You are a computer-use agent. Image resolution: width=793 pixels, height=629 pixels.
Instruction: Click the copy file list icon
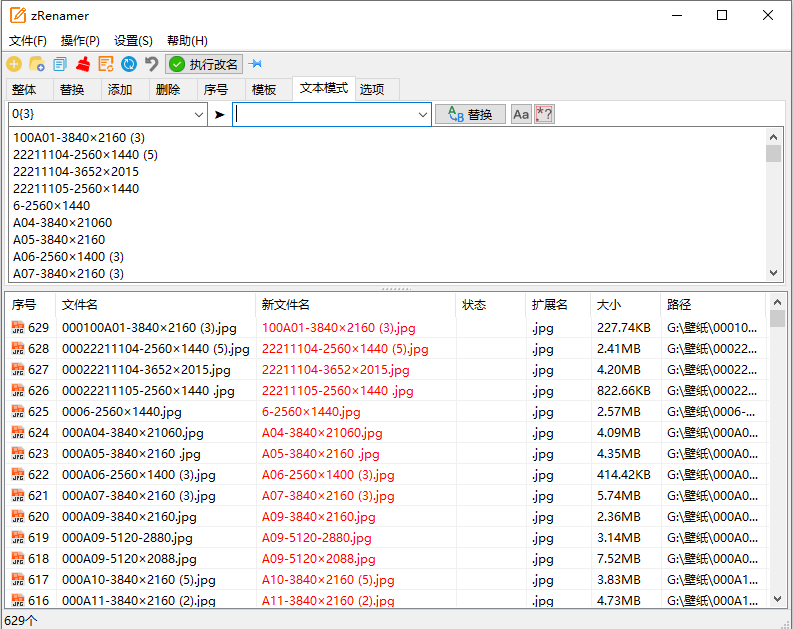60,64
